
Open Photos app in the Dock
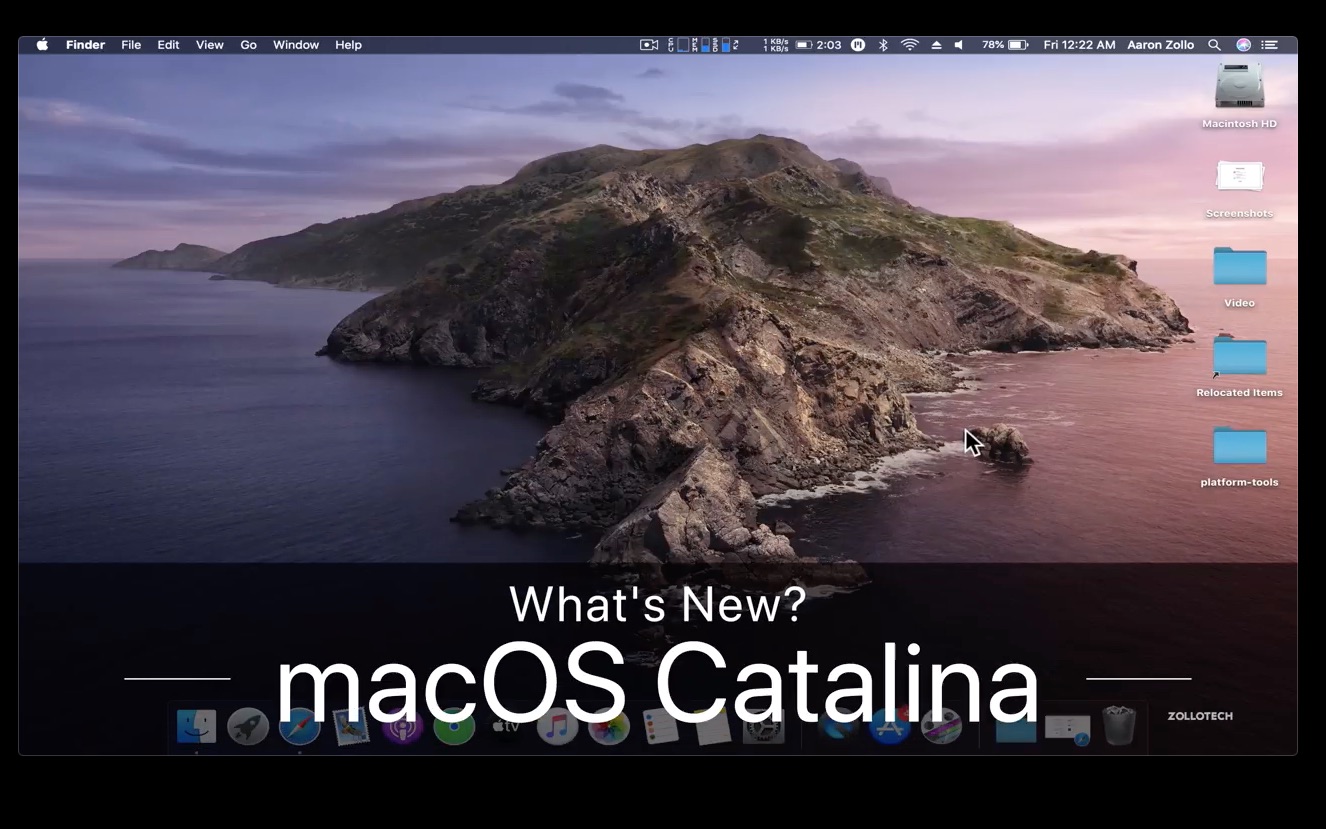(608, 726)
